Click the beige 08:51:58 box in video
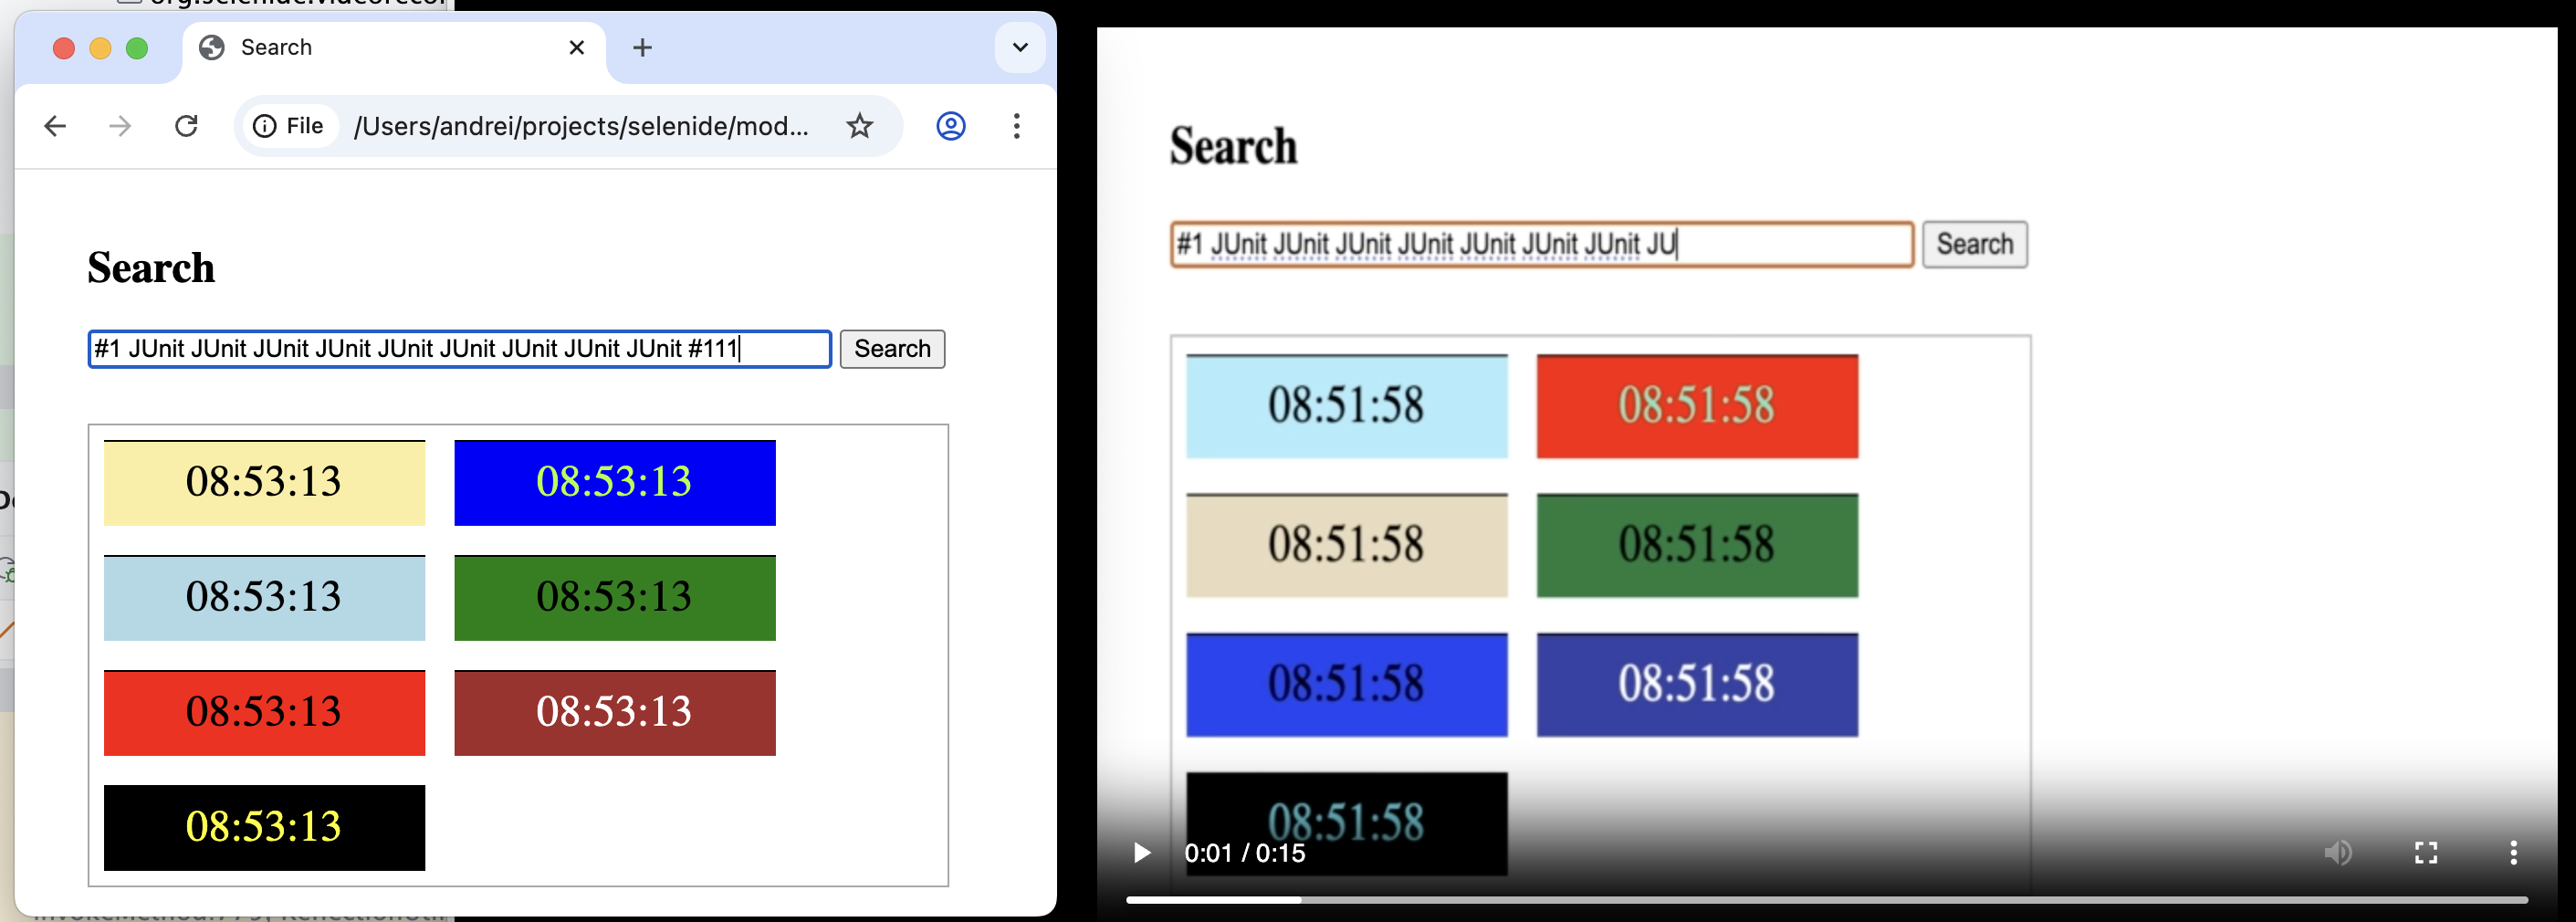The width and height of the screenshot is (2576, 922). coord(1347,545)
